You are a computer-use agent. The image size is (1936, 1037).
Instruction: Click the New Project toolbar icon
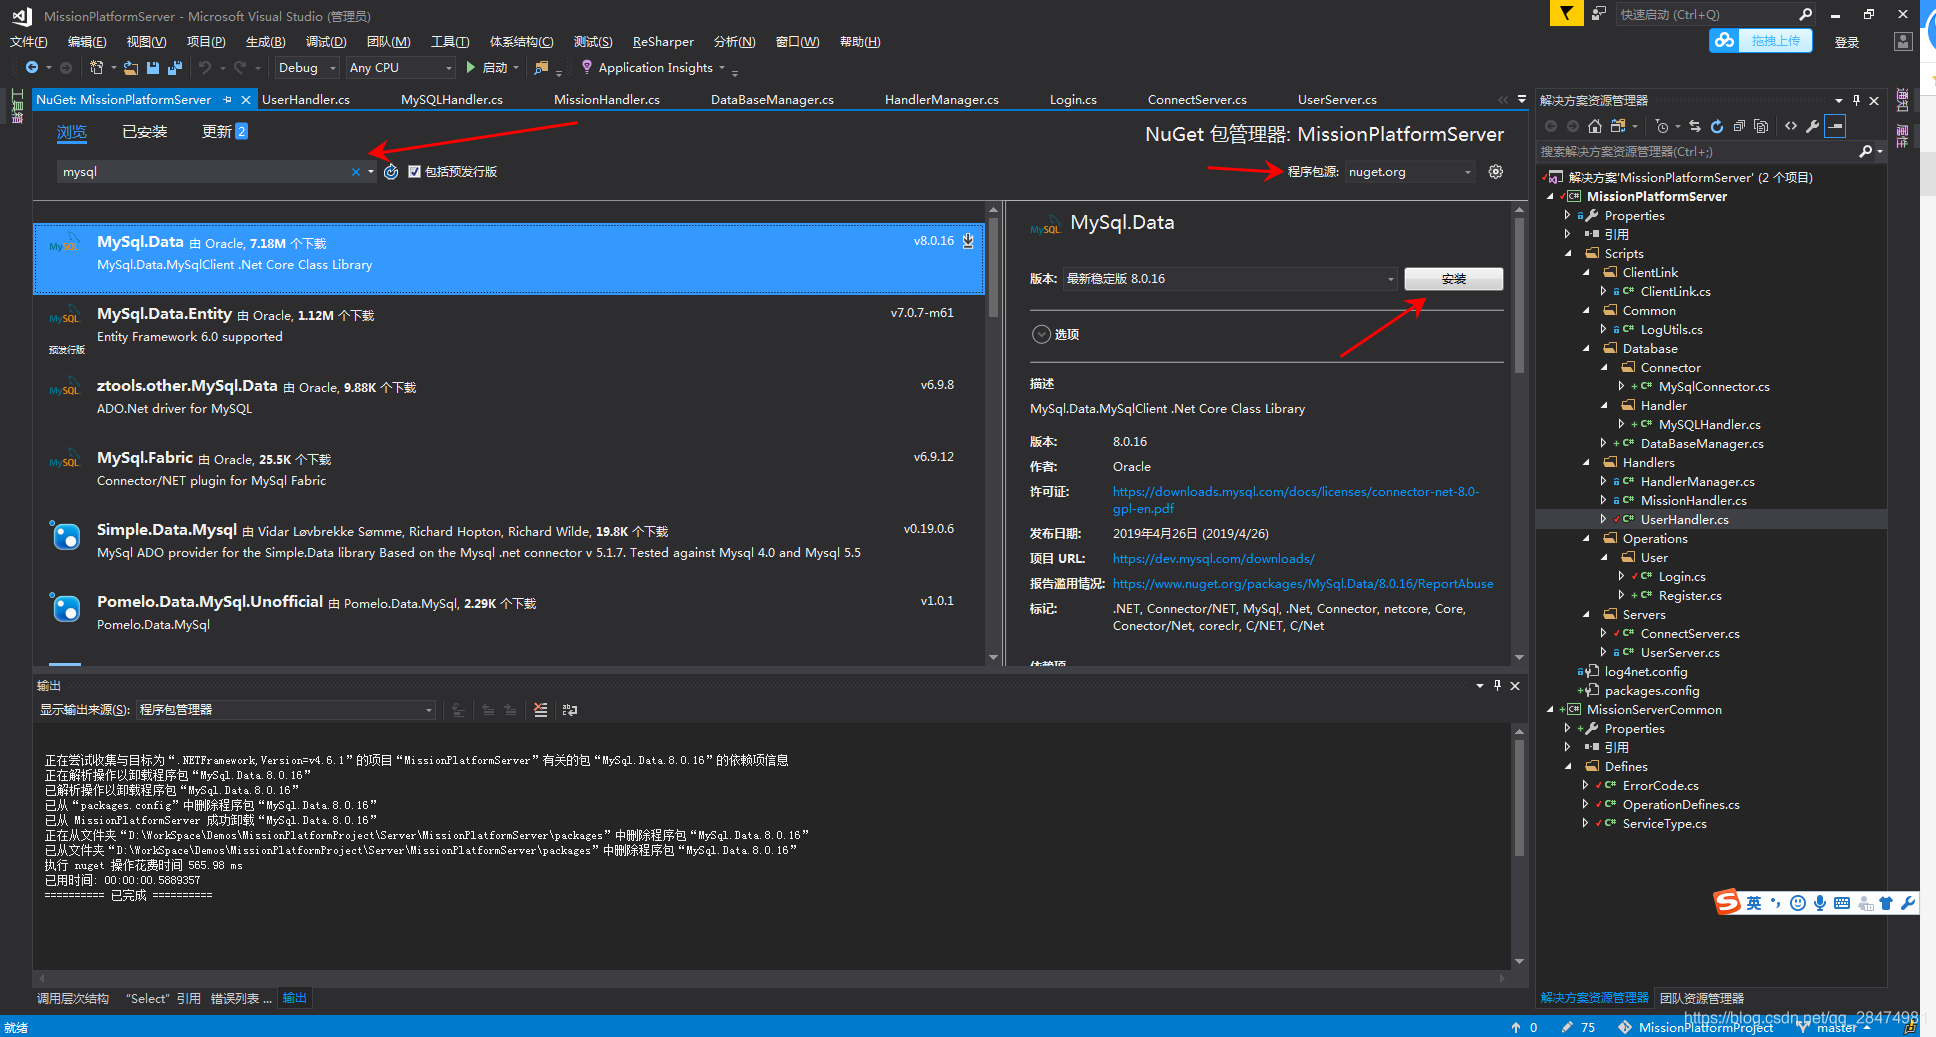coord(97,68)
